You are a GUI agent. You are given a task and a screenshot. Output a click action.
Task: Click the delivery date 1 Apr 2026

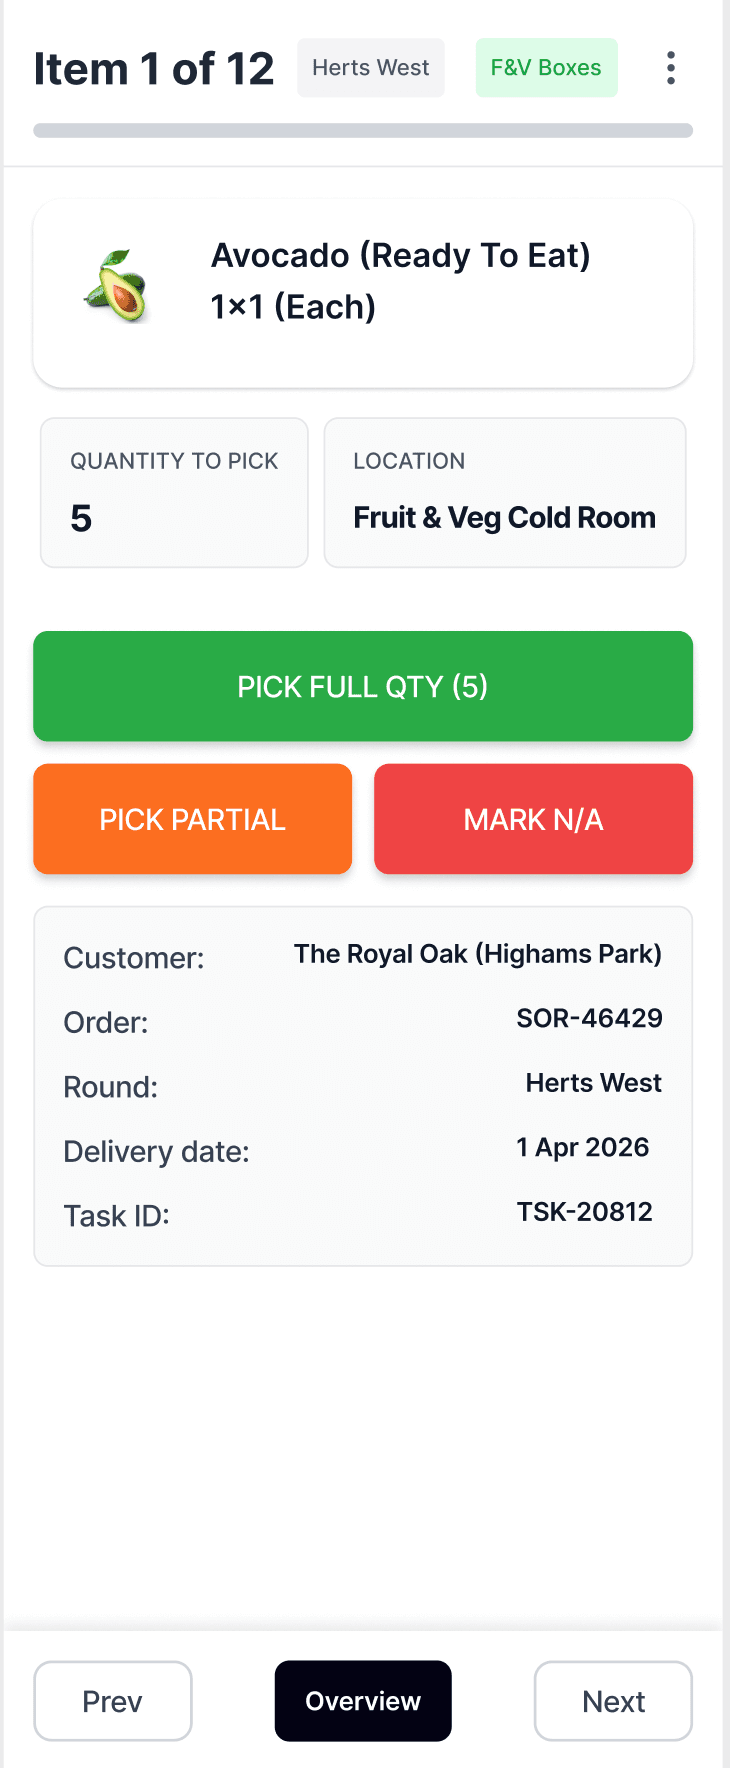pos(583,1147)
